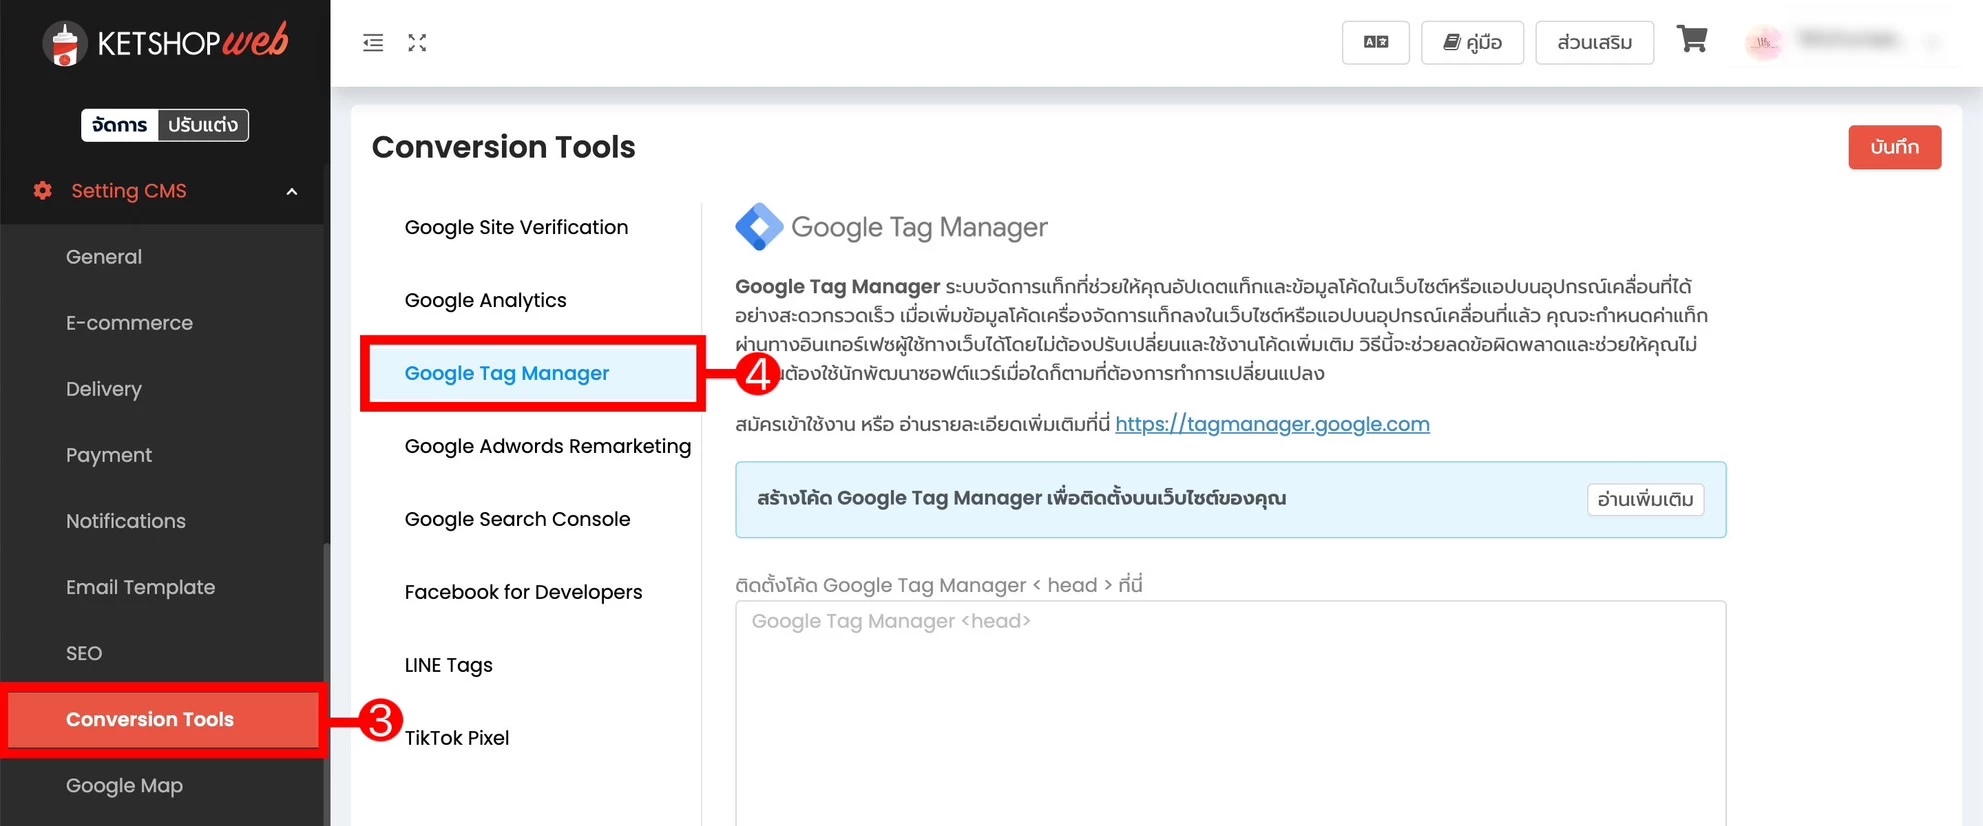The width and height of the screenshot is (1983, 826).
Task: Select Conversion Tools in sidebar
Action: click(x=163, y=720)
